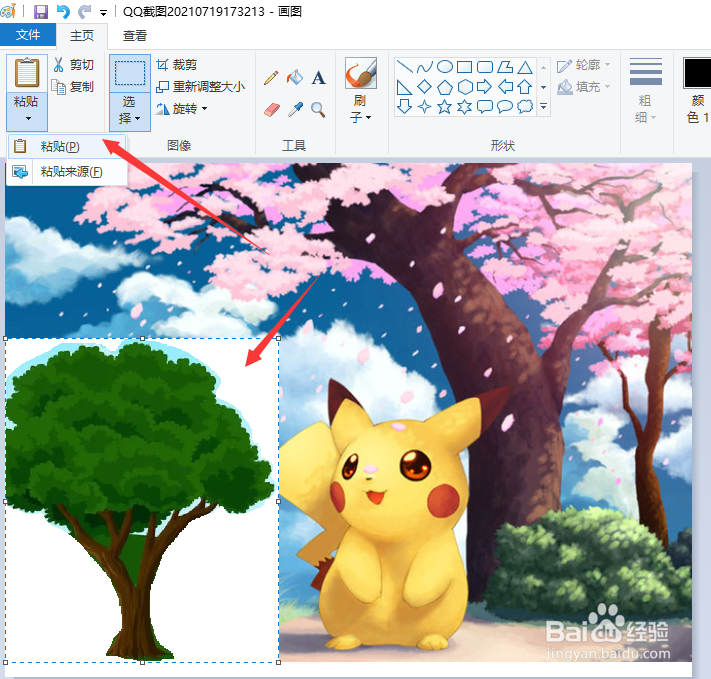Pick the right triangle shape
The image size is (711, 679).
tap(404, 87)
